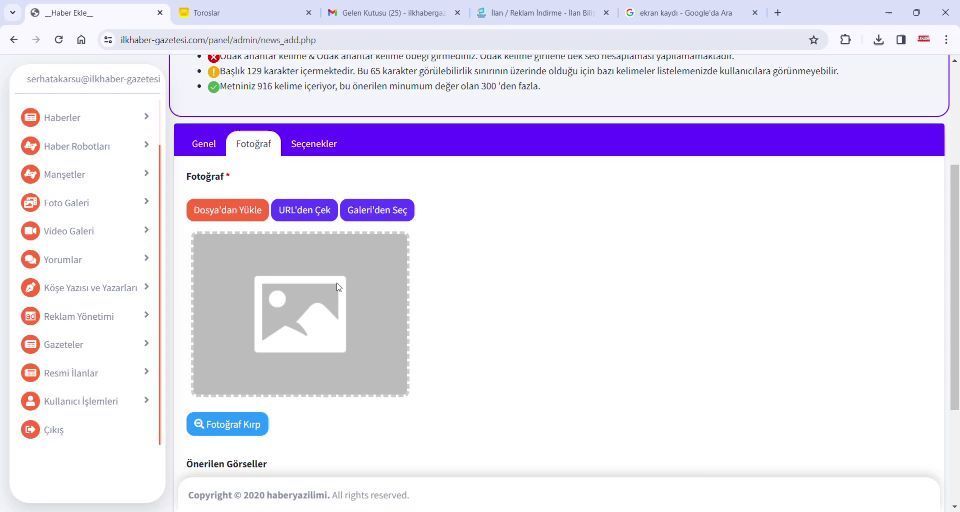Click the Yorumlar speech bubble icon

tap(31, 260)
